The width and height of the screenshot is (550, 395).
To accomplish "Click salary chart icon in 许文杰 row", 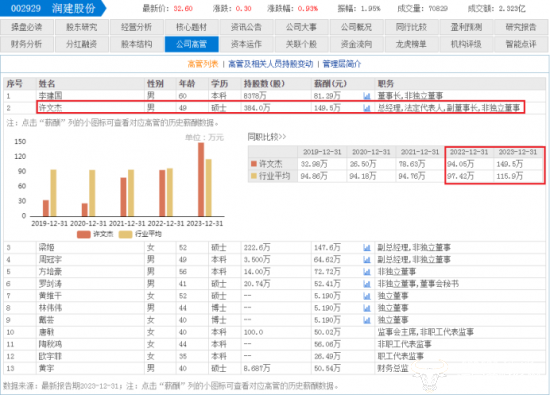I will (x=367, y=108).
